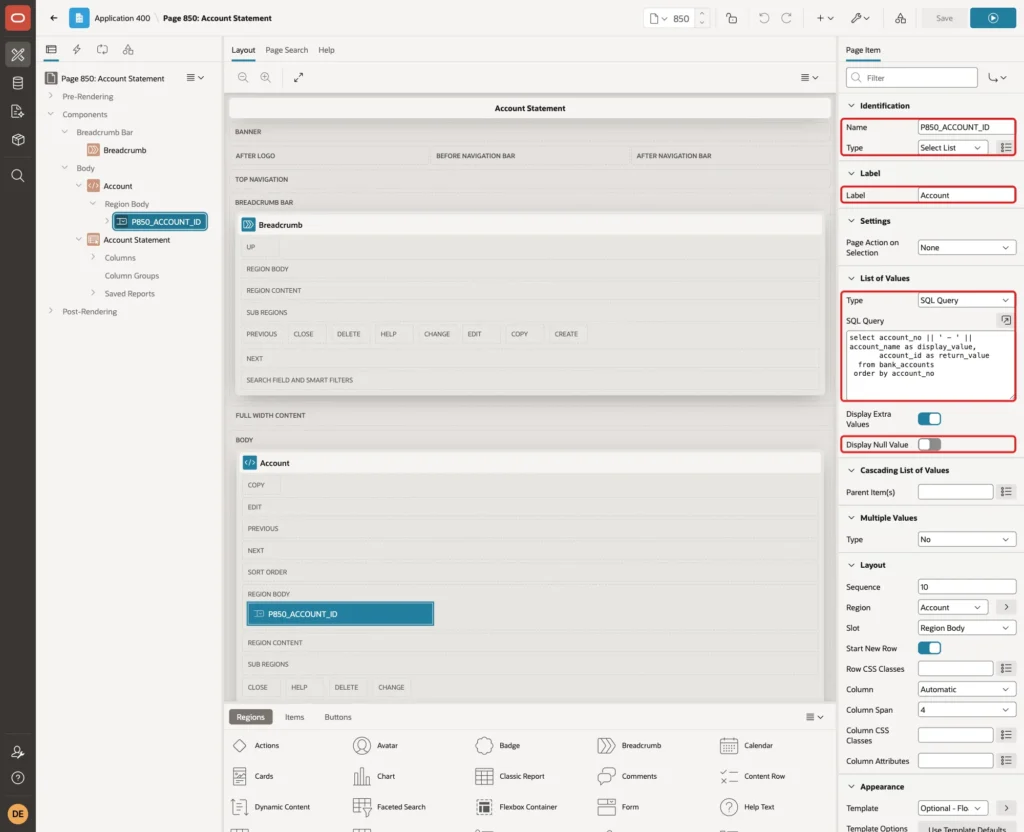
Task: Select the Calendar region in gallery
Action: [746, 745]
